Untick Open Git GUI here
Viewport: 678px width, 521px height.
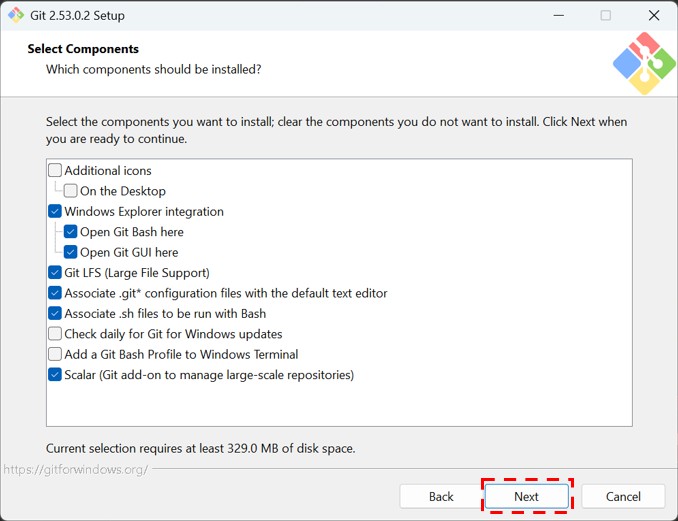click(x=71, y=253)
